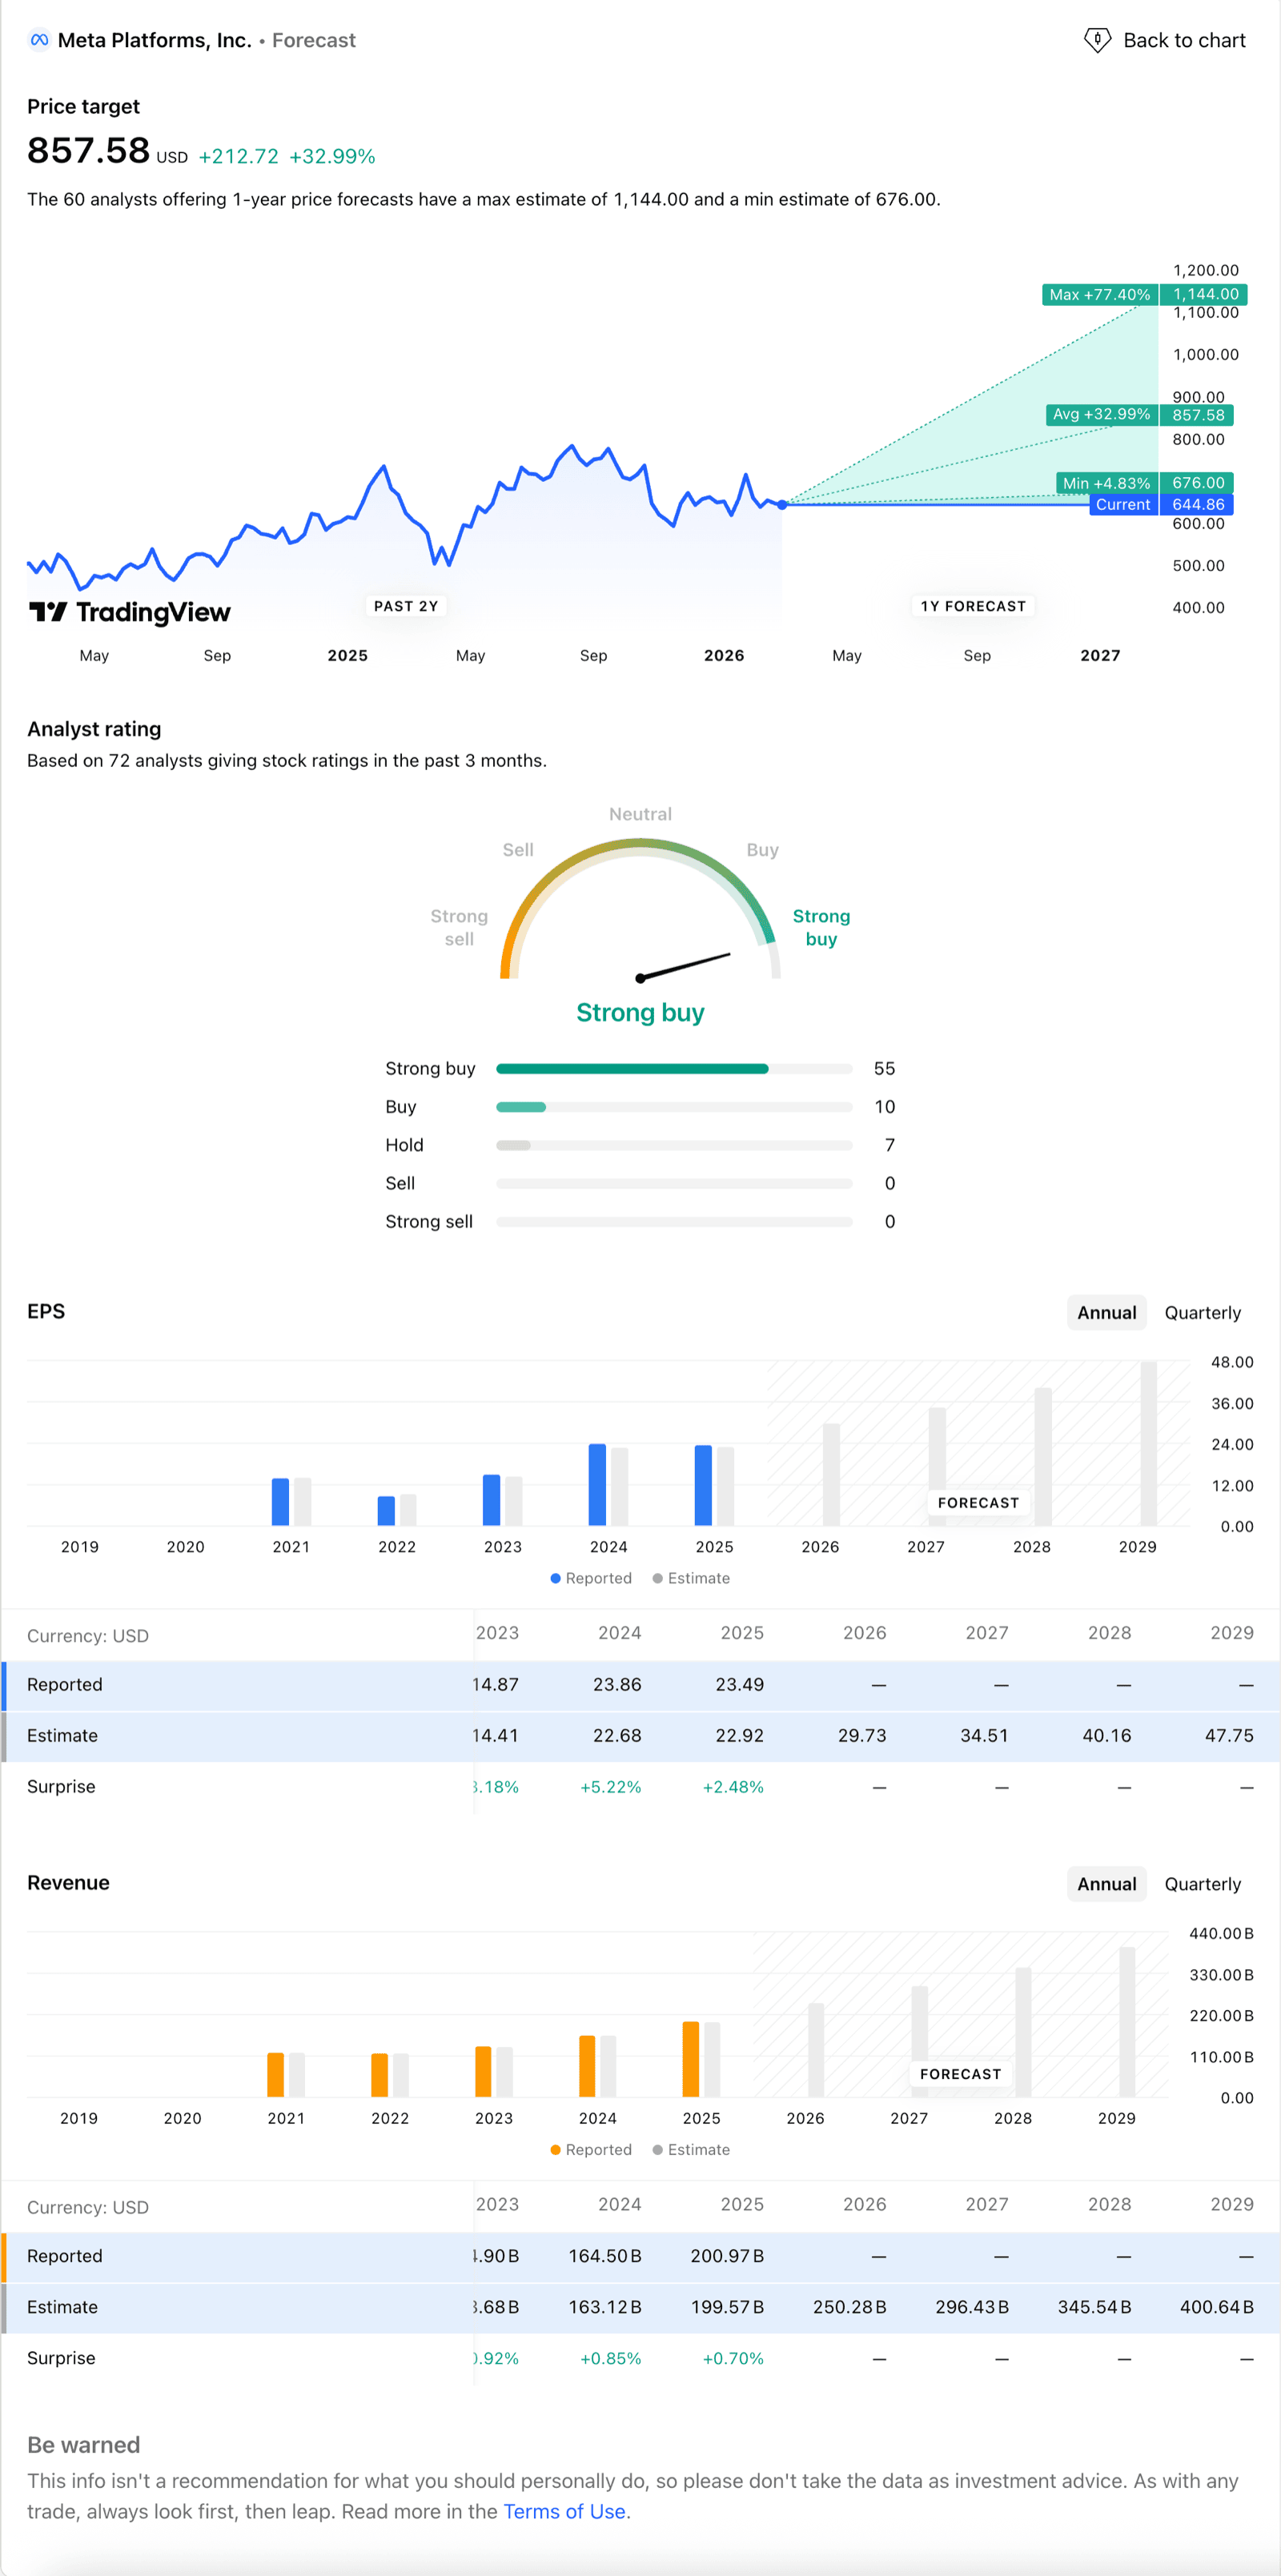Click the price tag icon beside Back to chart
Screen dimensions: 1281x2576
pos(1096,39)
